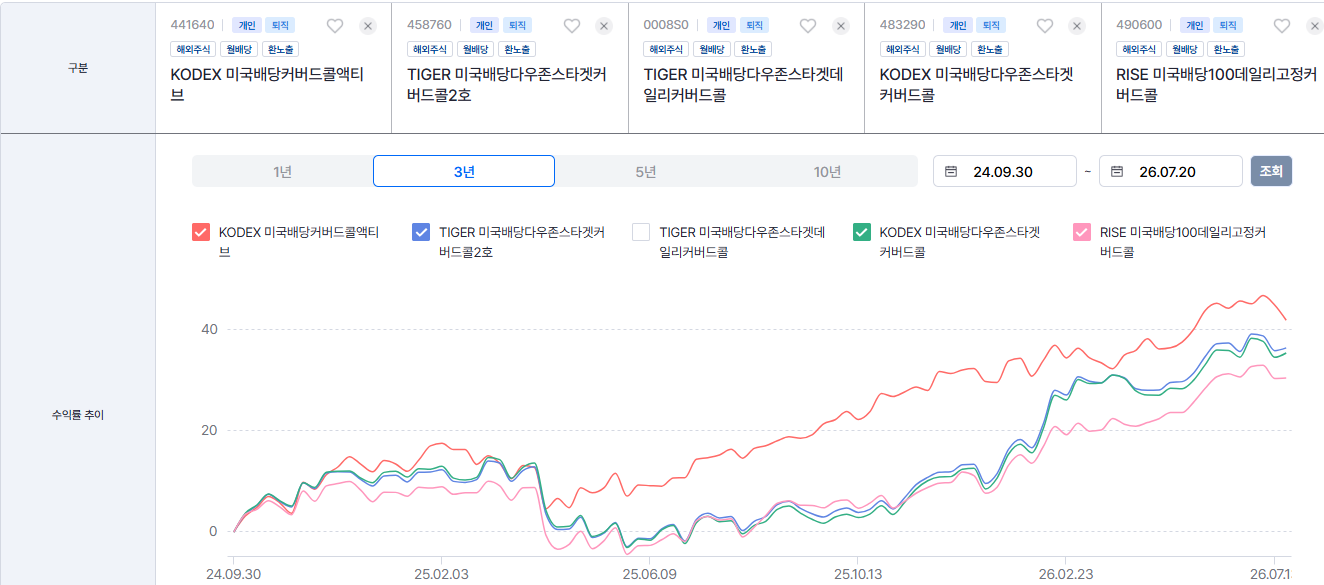Viewport: 1324px width, 585px height.
Task: Click fund code 441640
Action: pos(193,25)
